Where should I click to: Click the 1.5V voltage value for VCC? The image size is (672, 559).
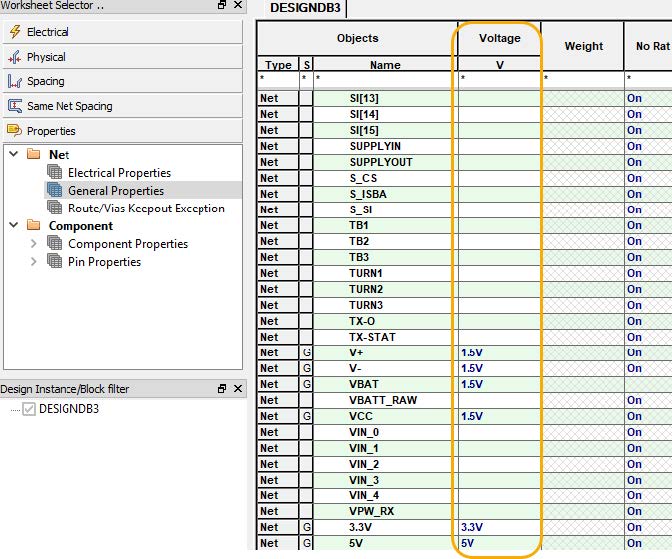pyautogui.click(x=472, y=416)
